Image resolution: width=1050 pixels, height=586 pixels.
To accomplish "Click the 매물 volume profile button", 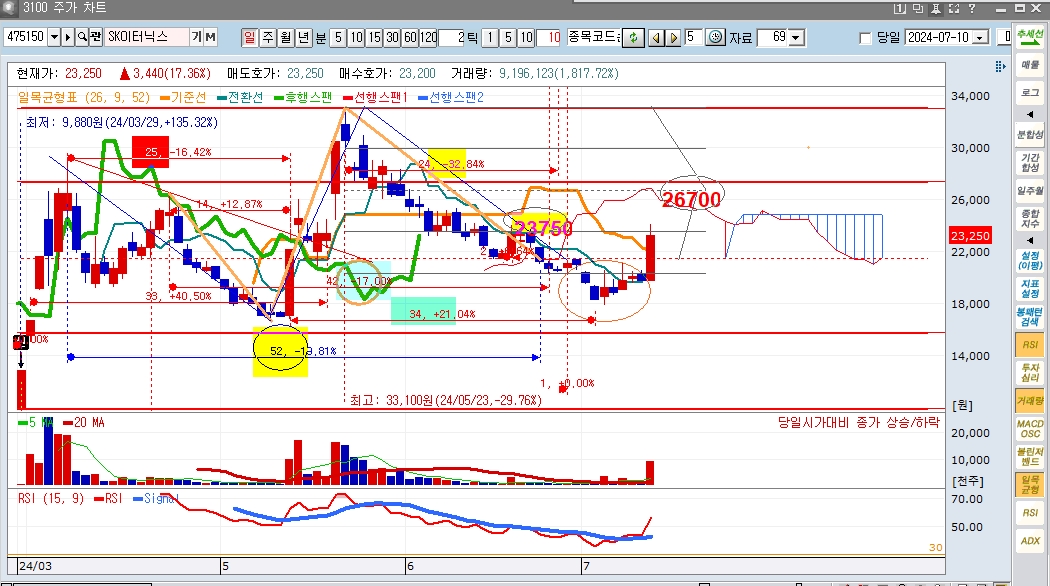I will tap(1030, 65).
